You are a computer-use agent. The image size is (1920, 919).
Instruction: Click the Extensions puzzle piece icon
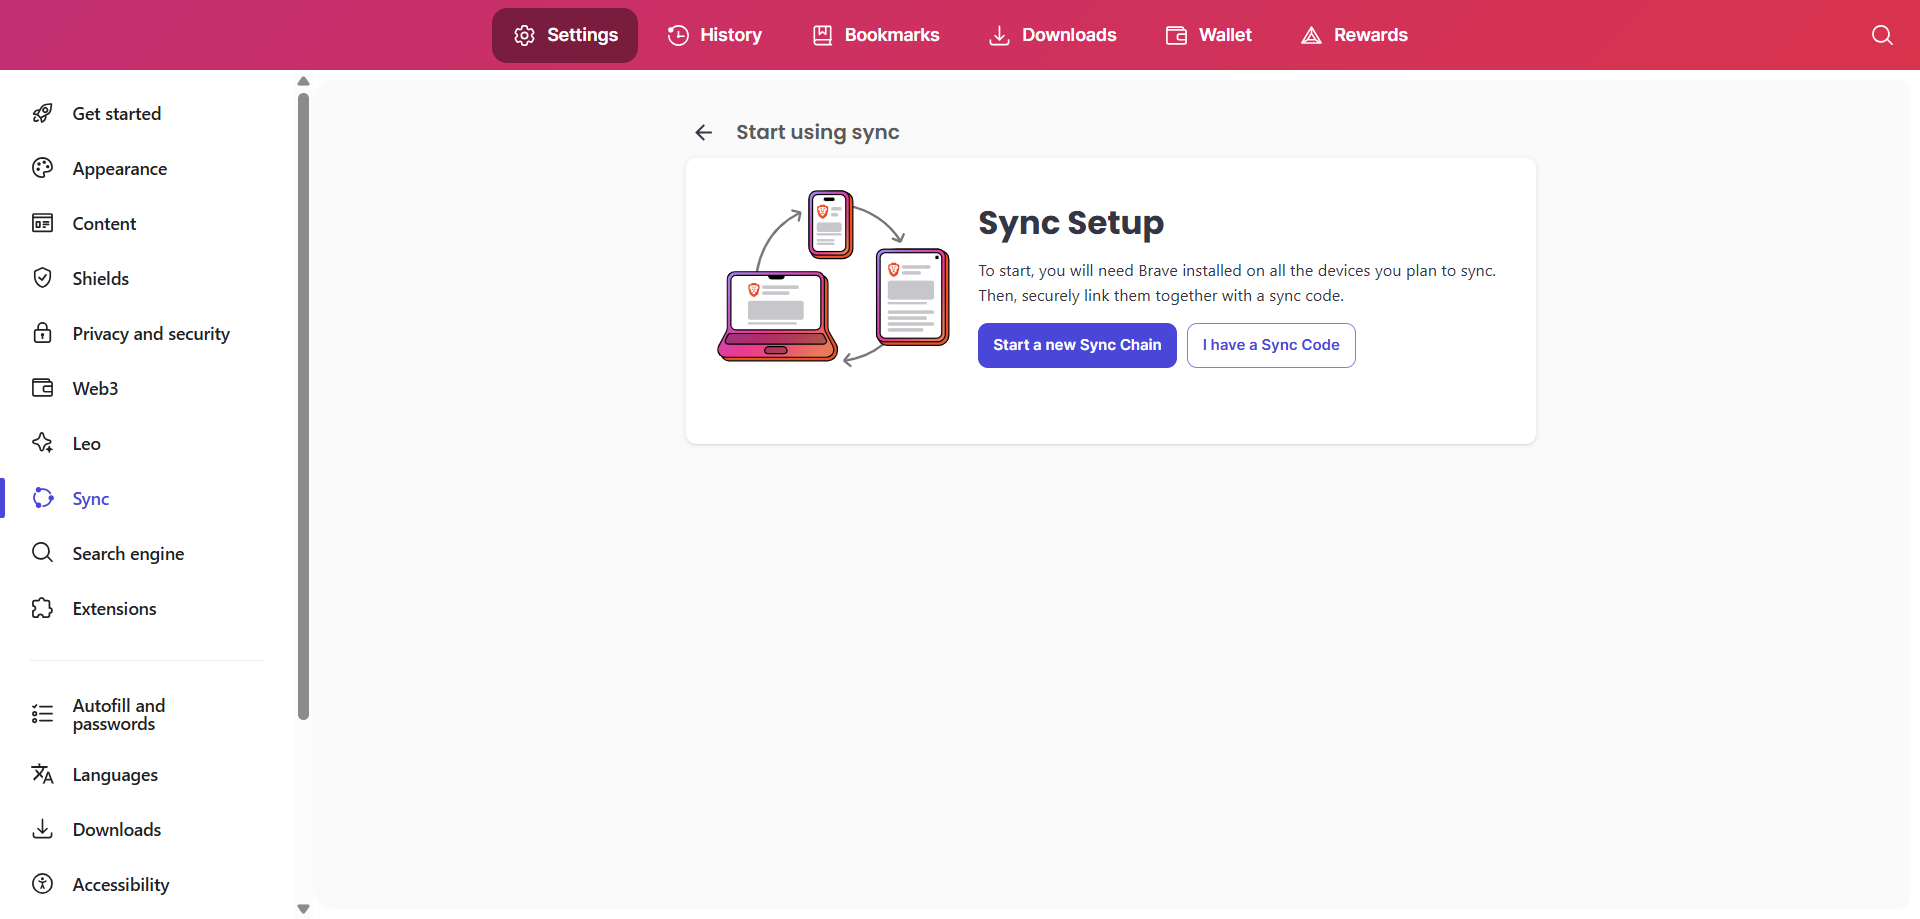tap(42, 608)
